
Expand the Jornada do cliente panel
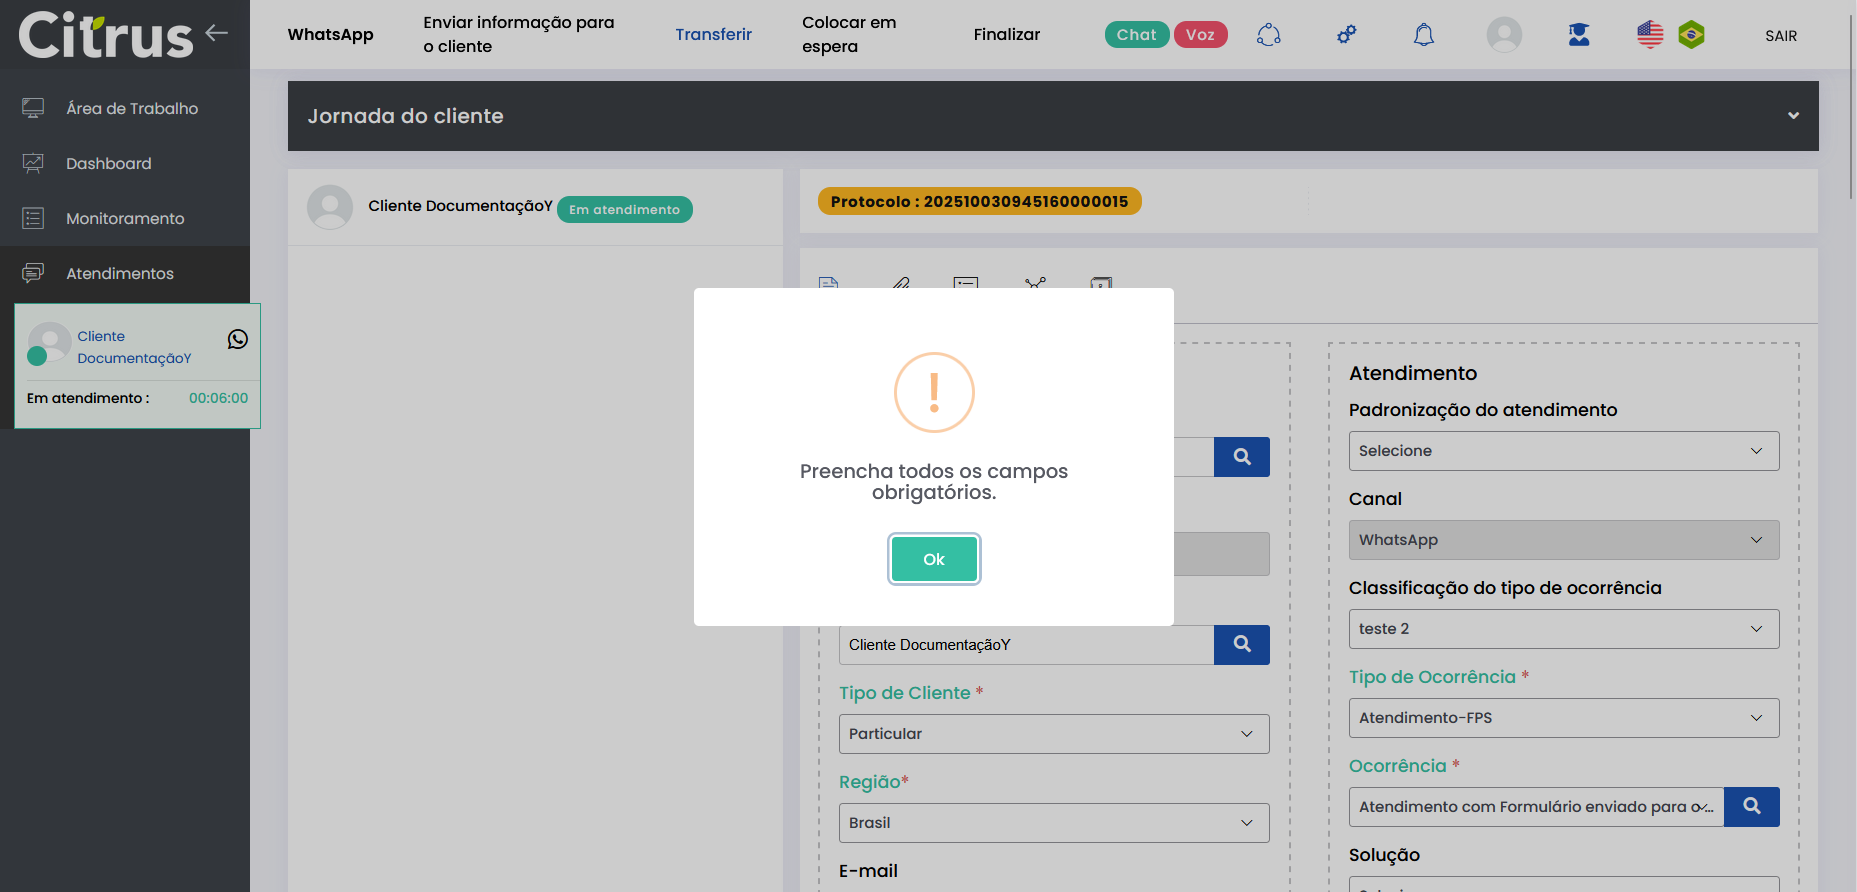(1793, 116)
